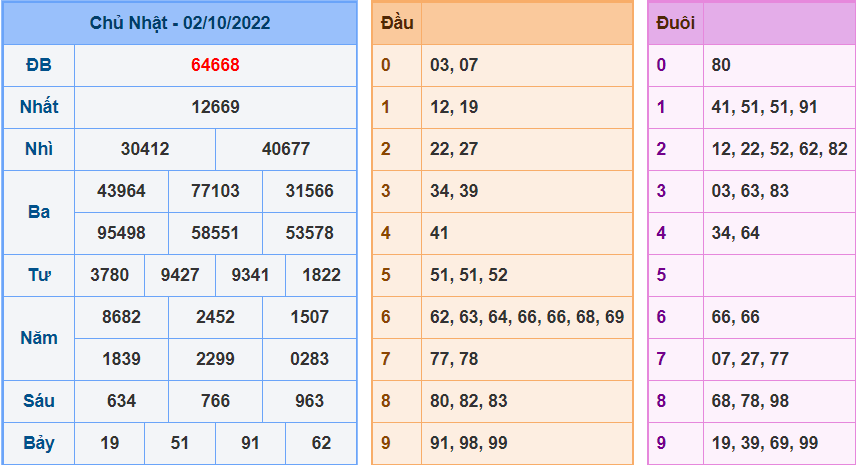Select second prize number 30412
This screenshot has width=856, height=465.
[x=145, y=149]
